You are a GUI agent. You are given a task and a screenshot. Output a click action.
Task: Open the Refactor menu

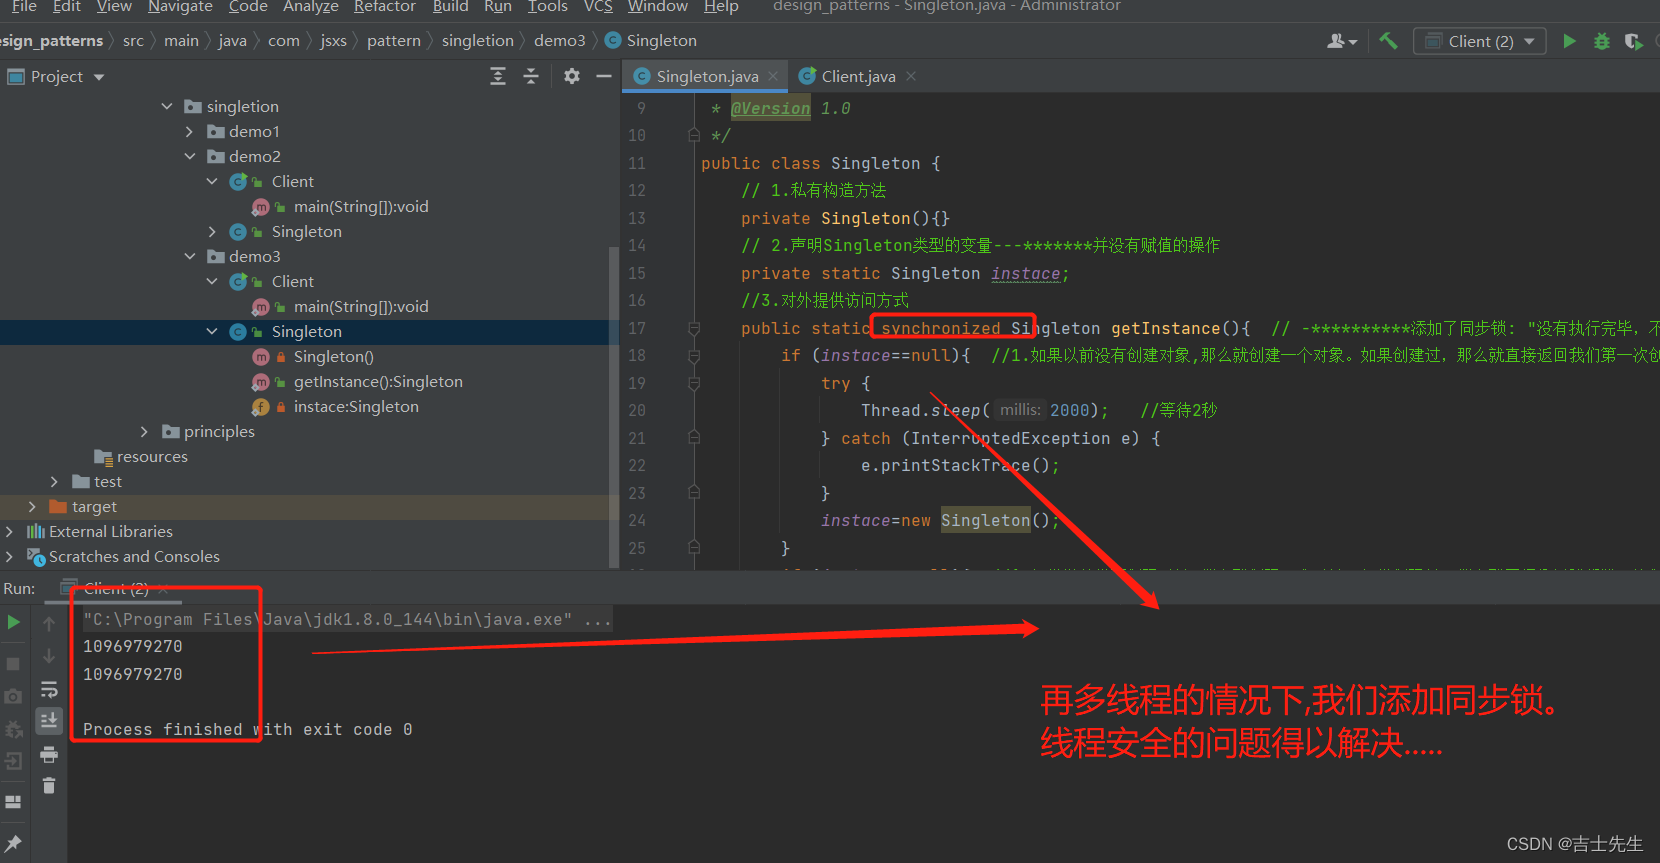(384, 6)
